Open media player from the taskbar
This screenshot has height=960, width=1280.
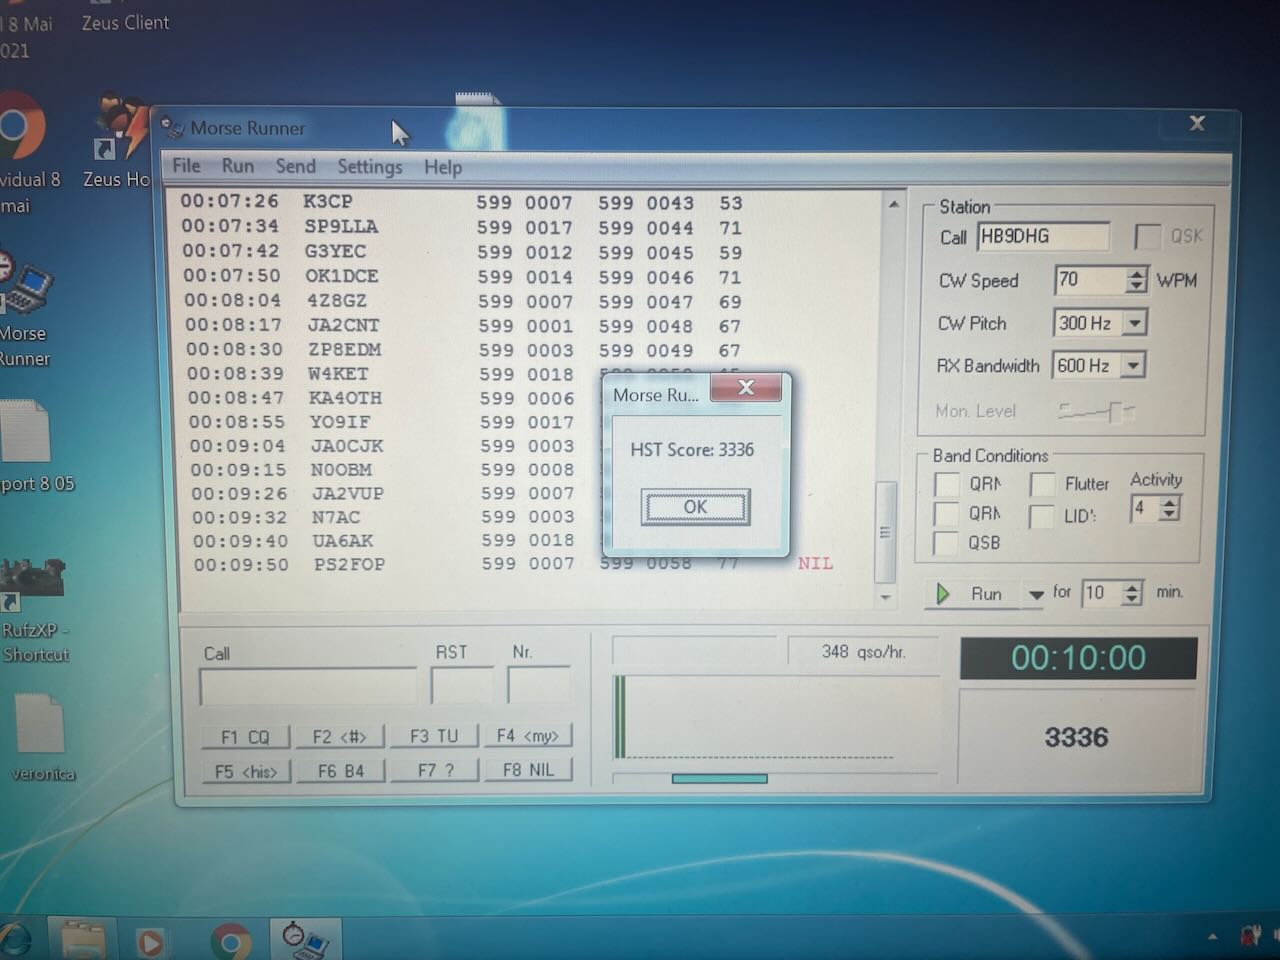(x=151, y=941)
